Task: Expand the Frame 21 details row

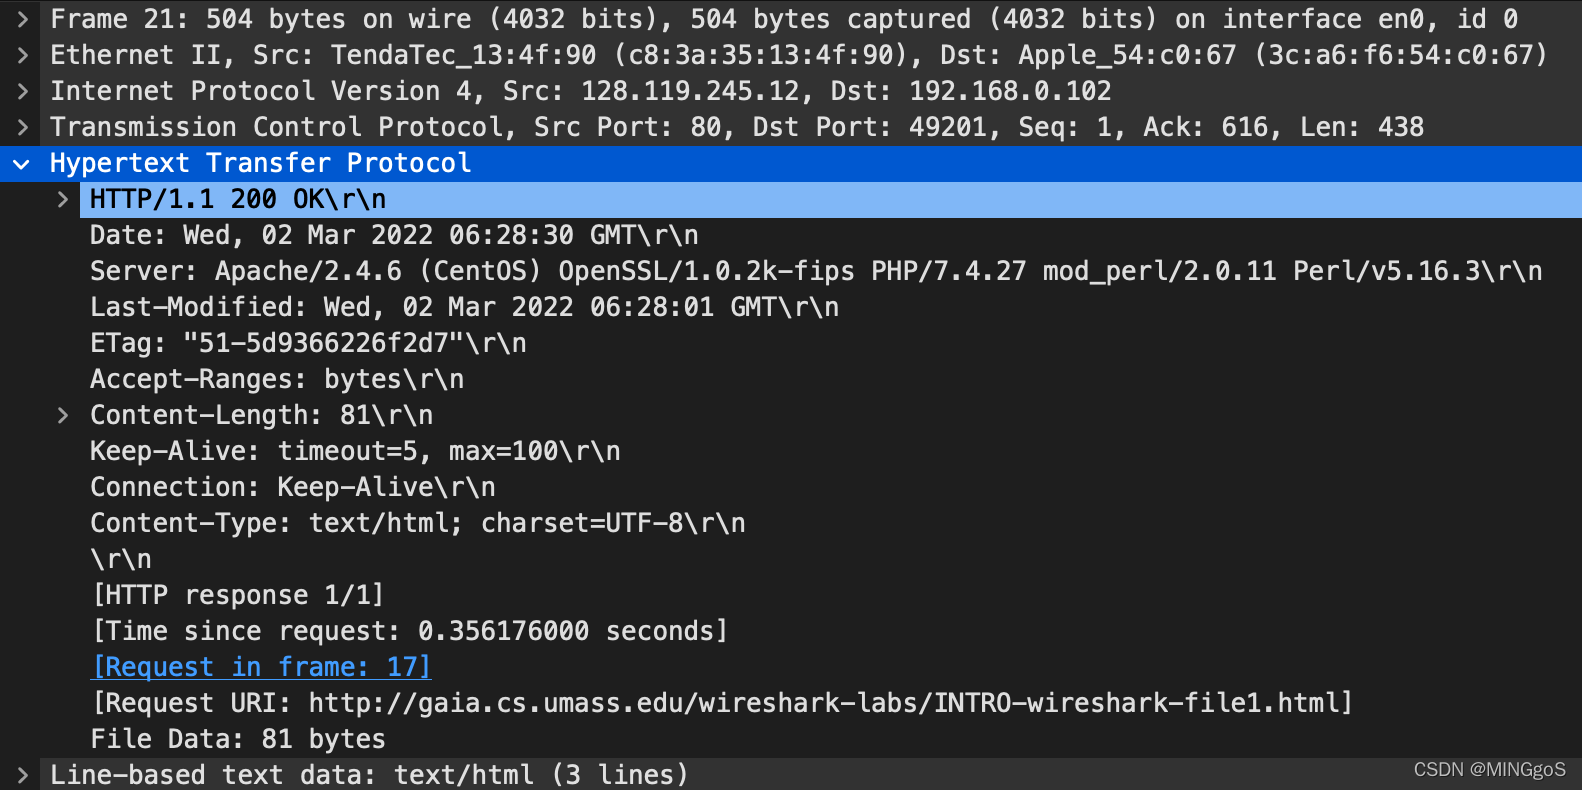Action: click(22, 18)
